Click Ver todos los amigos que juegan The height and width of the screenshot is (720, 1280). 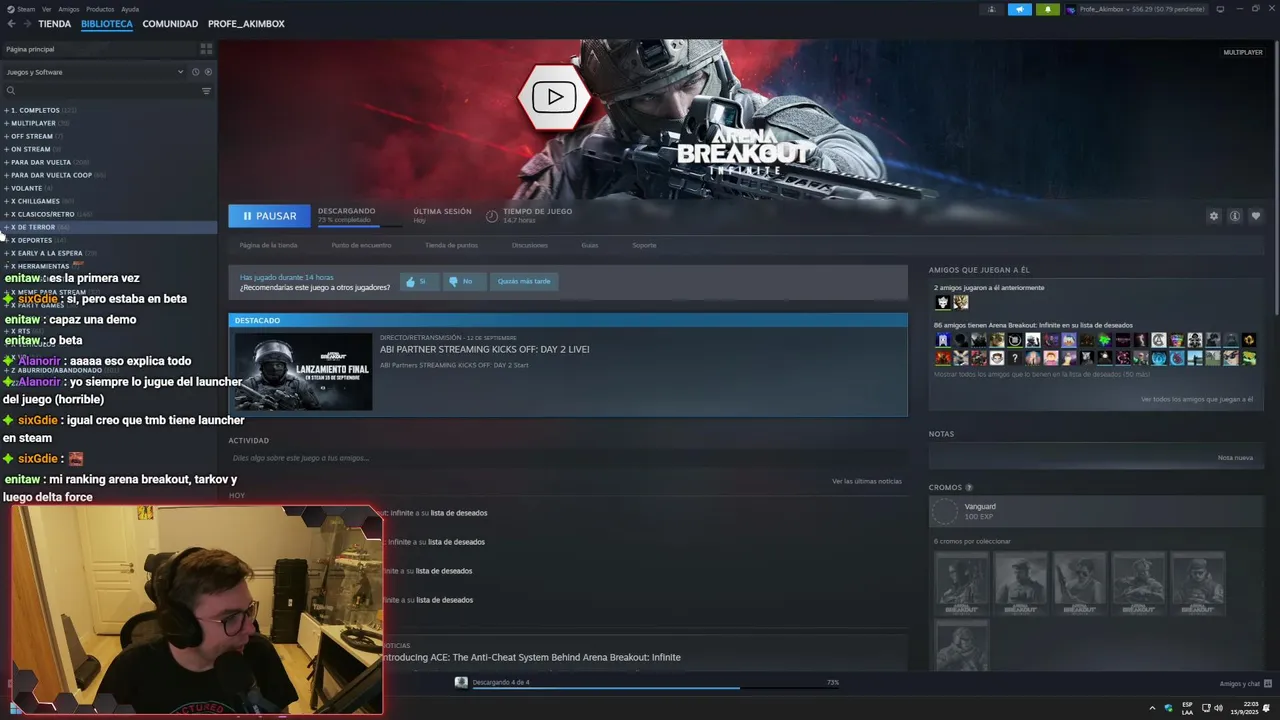1197,399
